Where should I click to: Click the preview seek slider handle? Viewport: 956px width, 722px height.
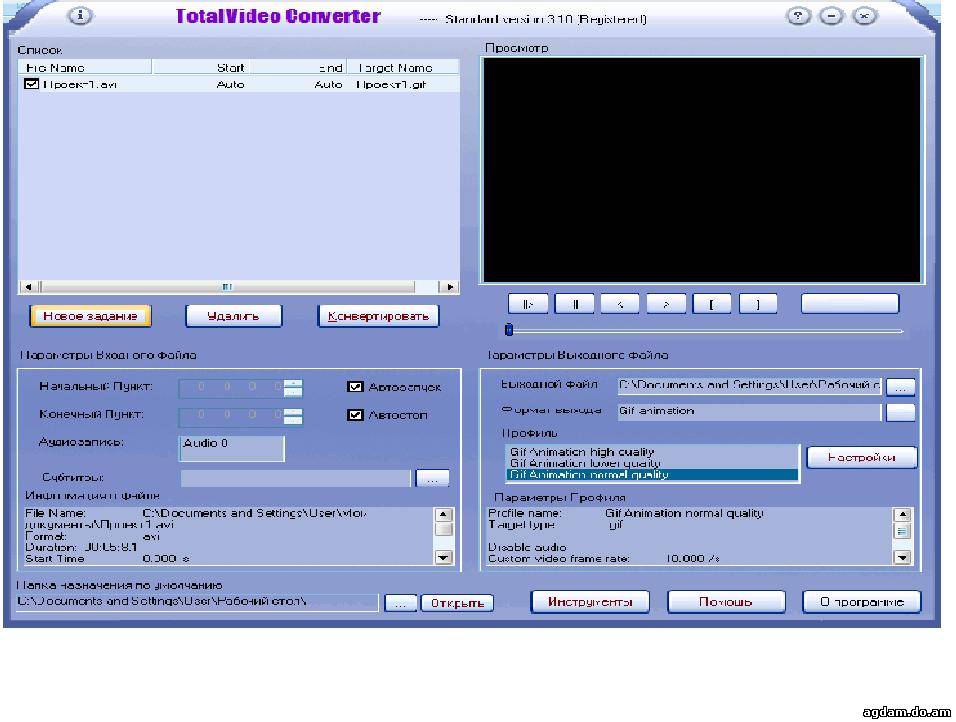(x=509, y=330)
